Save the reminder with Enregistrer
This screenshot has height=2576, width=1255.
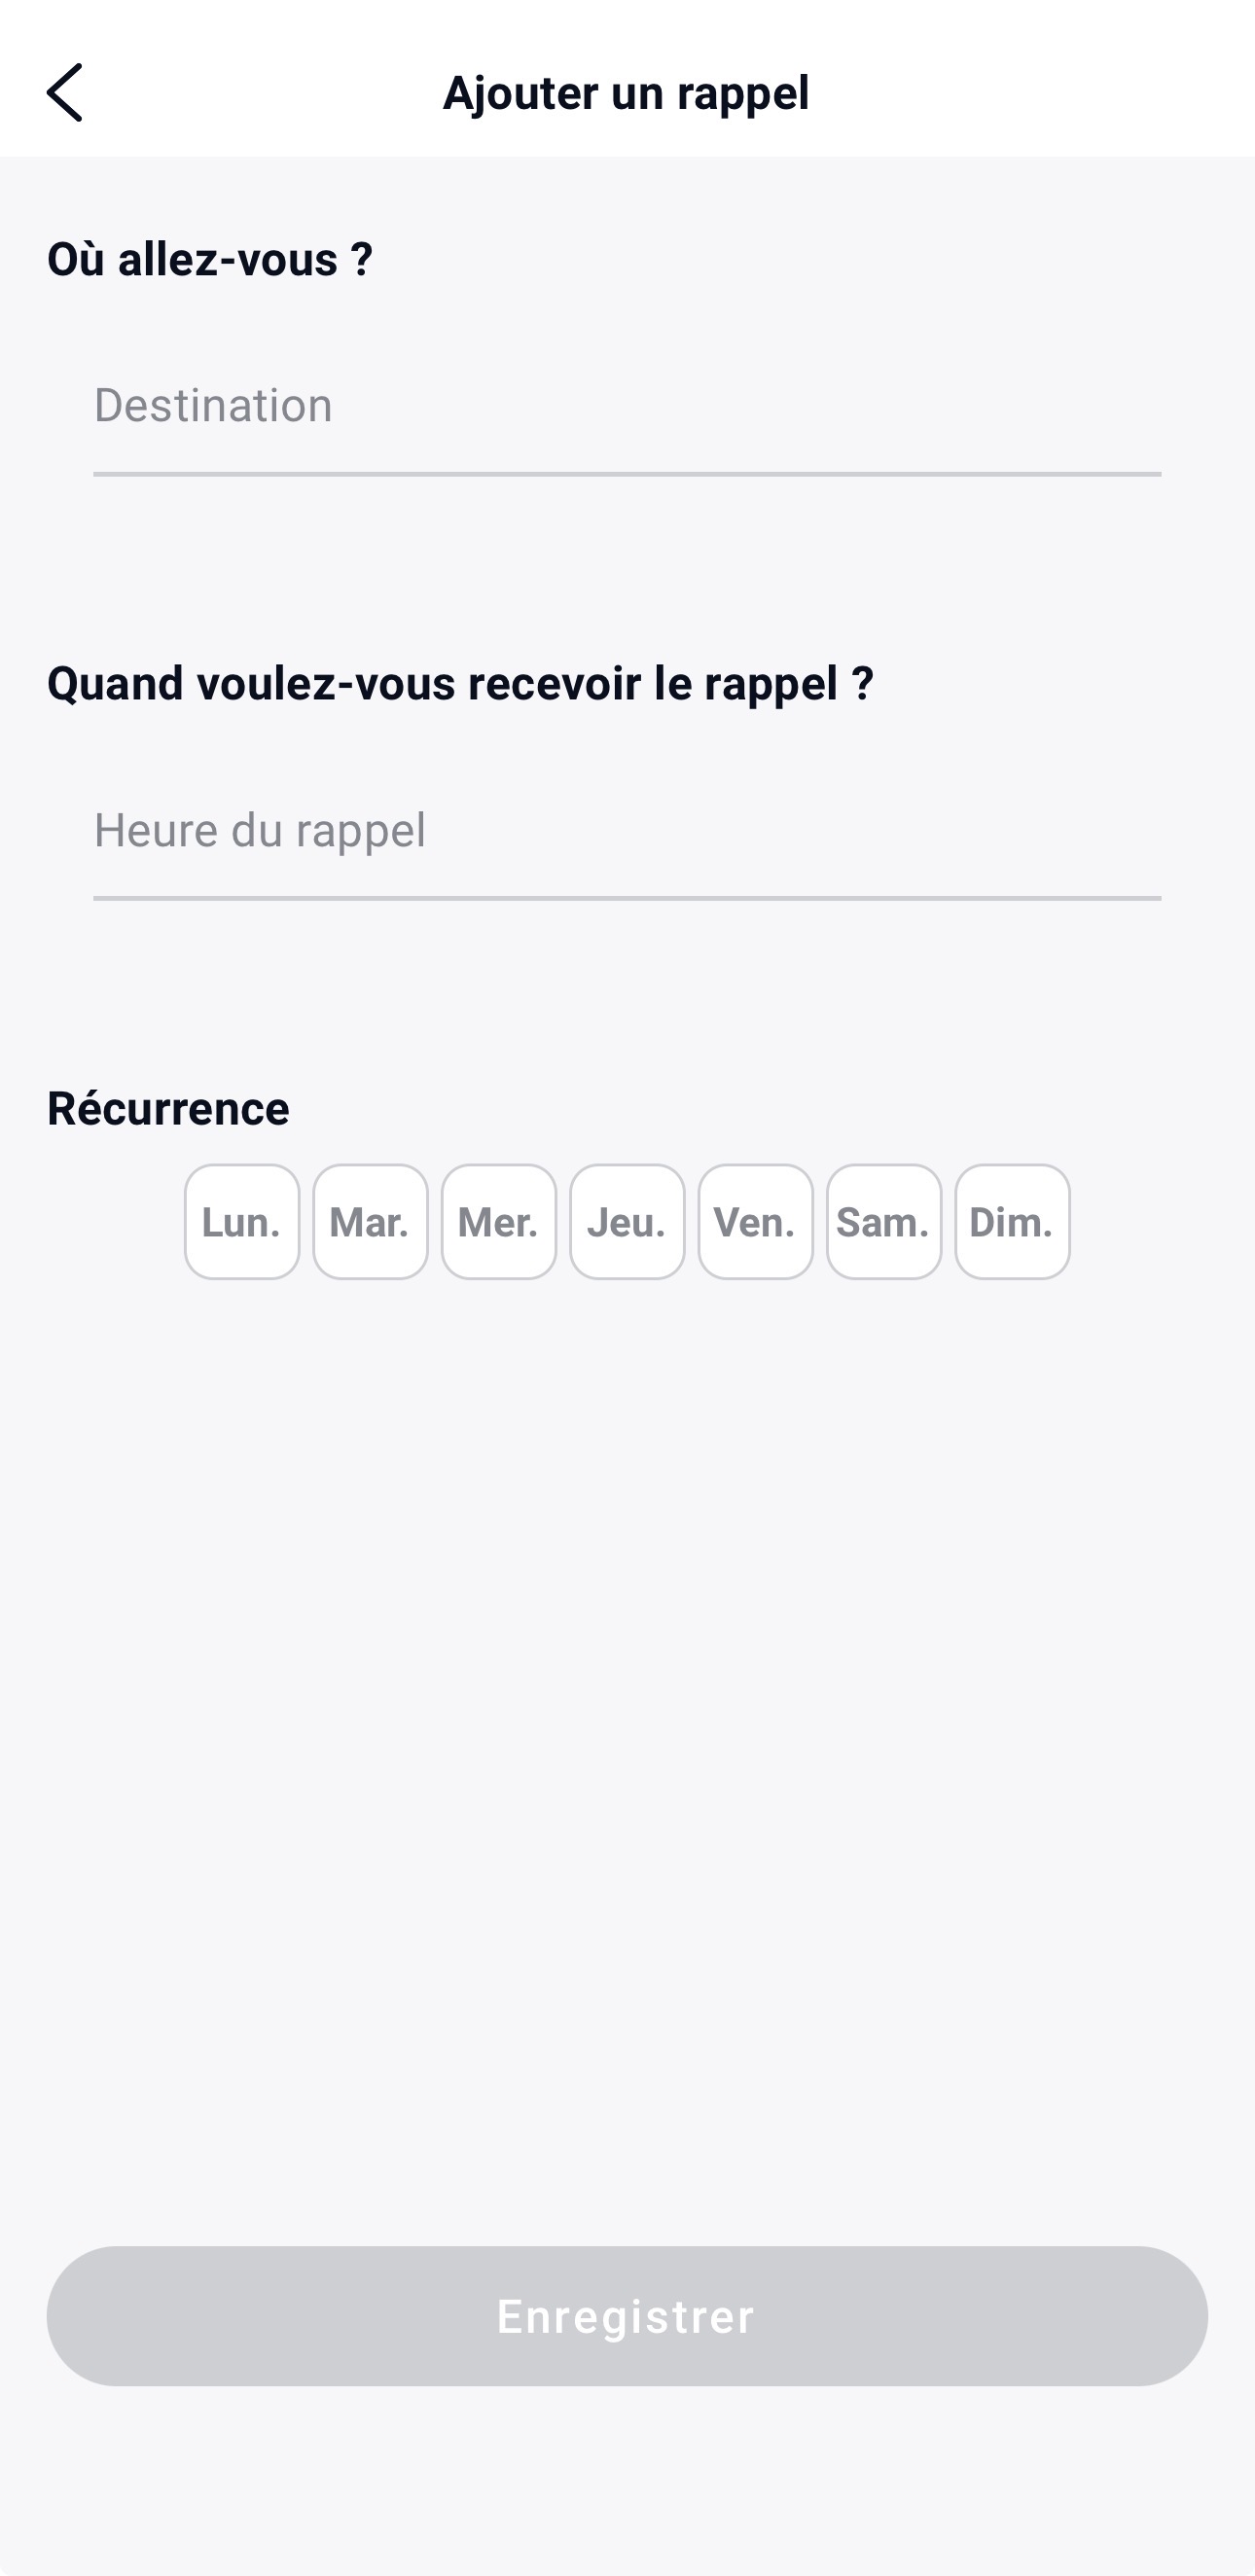coord(627,2316)
